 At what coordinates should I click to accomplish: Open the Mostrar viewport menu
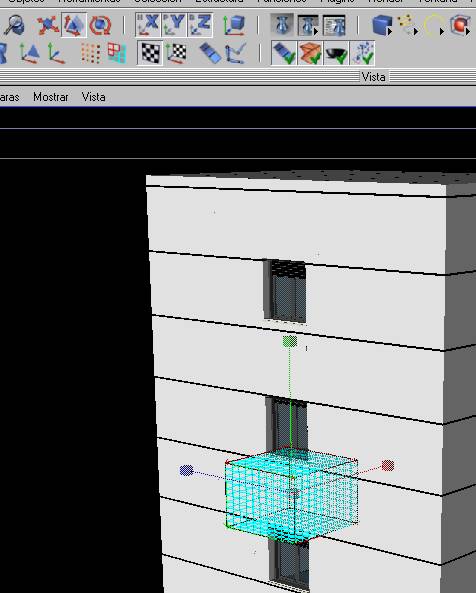[x=51, y=97]
